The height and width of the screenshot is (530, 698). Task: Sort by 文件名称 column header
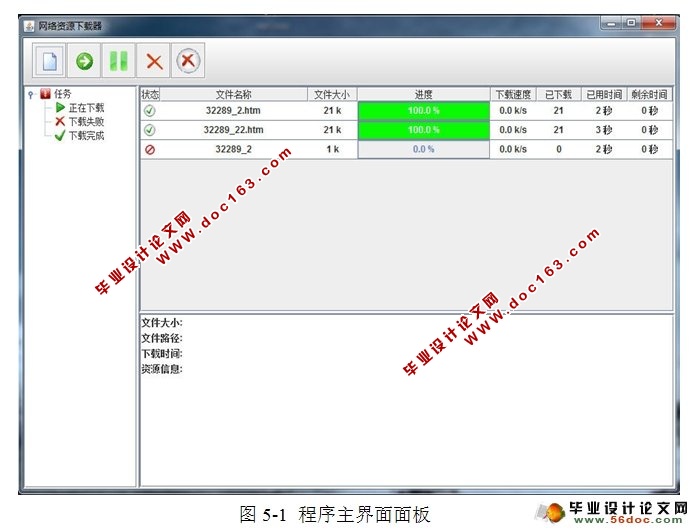tap(233, 94)
